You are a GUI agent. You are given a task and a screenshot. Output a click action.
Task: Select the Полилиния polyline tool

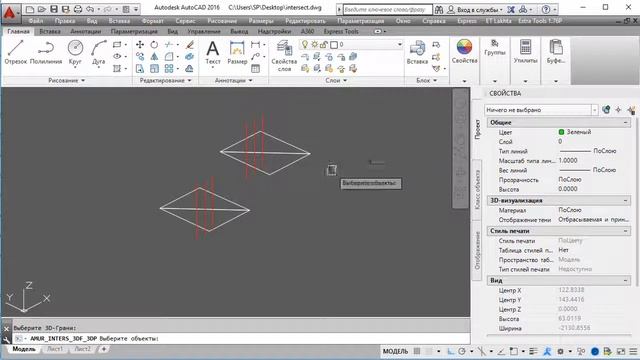pos(46,52)
